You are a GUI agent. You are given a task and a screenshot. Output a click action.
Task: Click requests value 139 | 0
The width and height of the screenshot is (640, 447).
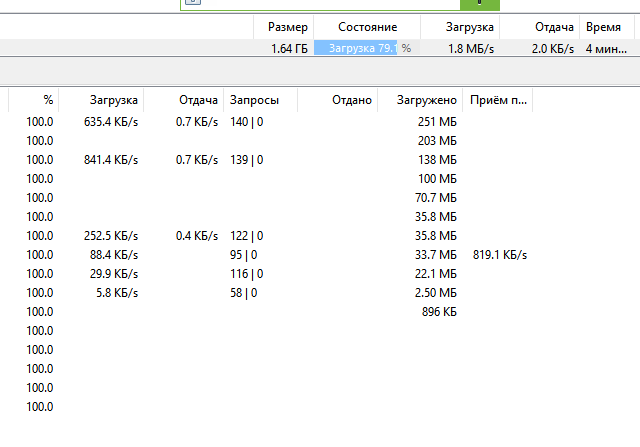(x=247, y=160)
